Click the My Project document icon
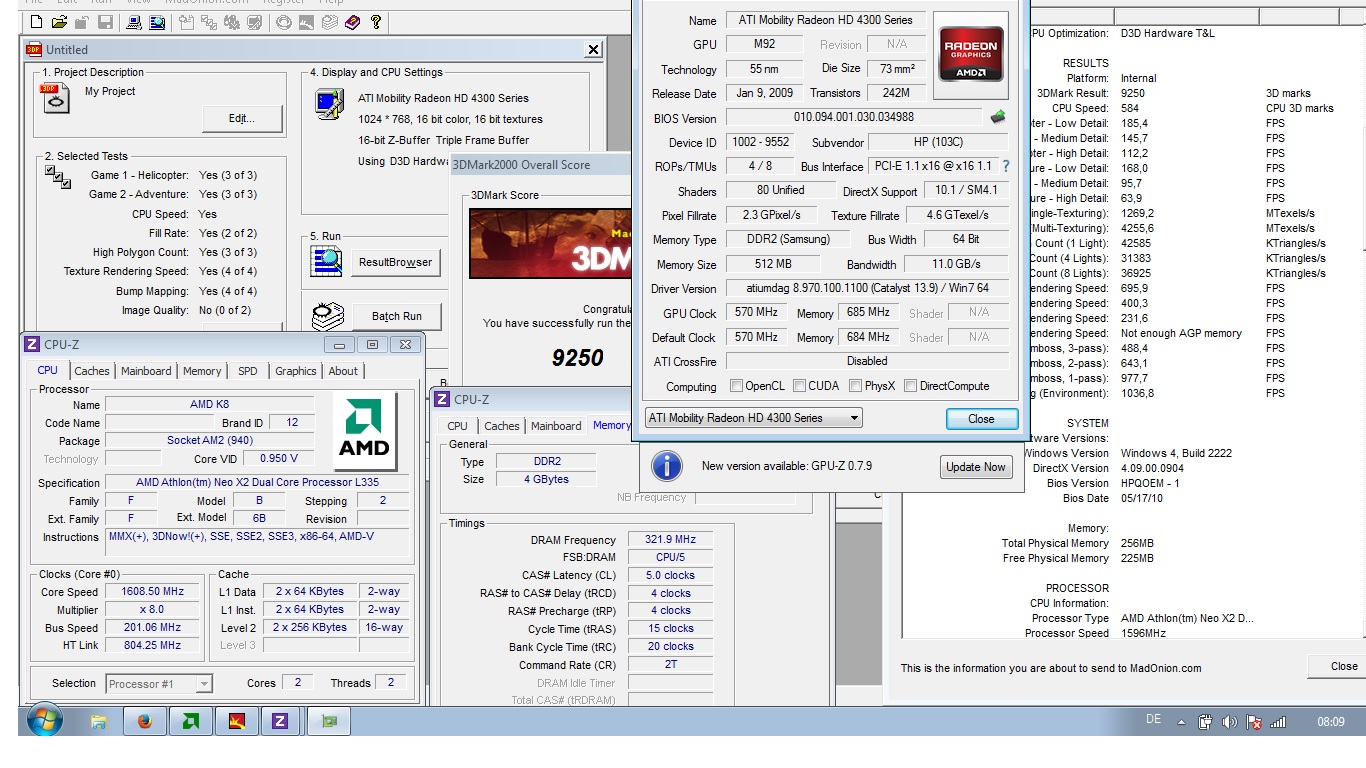1366x768 pixels. [x=55, y=98]
